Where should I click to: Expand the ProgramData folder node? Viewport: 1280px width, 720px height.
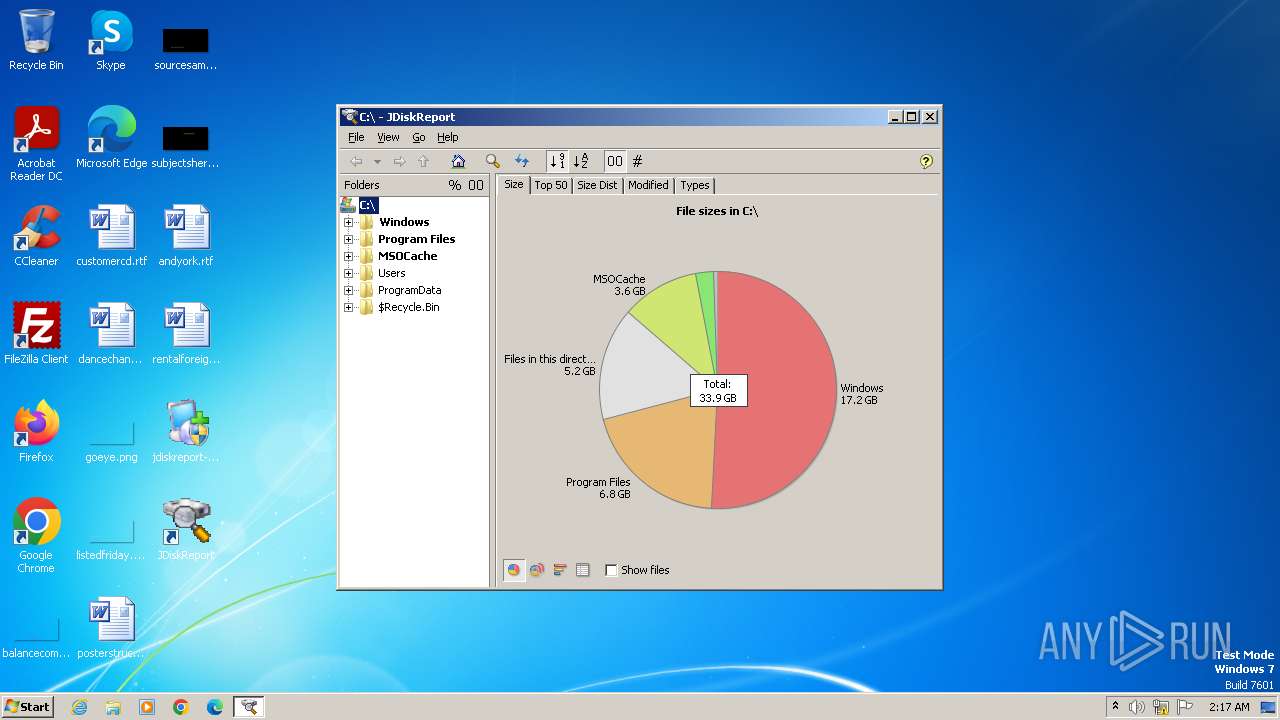(349, 290)
